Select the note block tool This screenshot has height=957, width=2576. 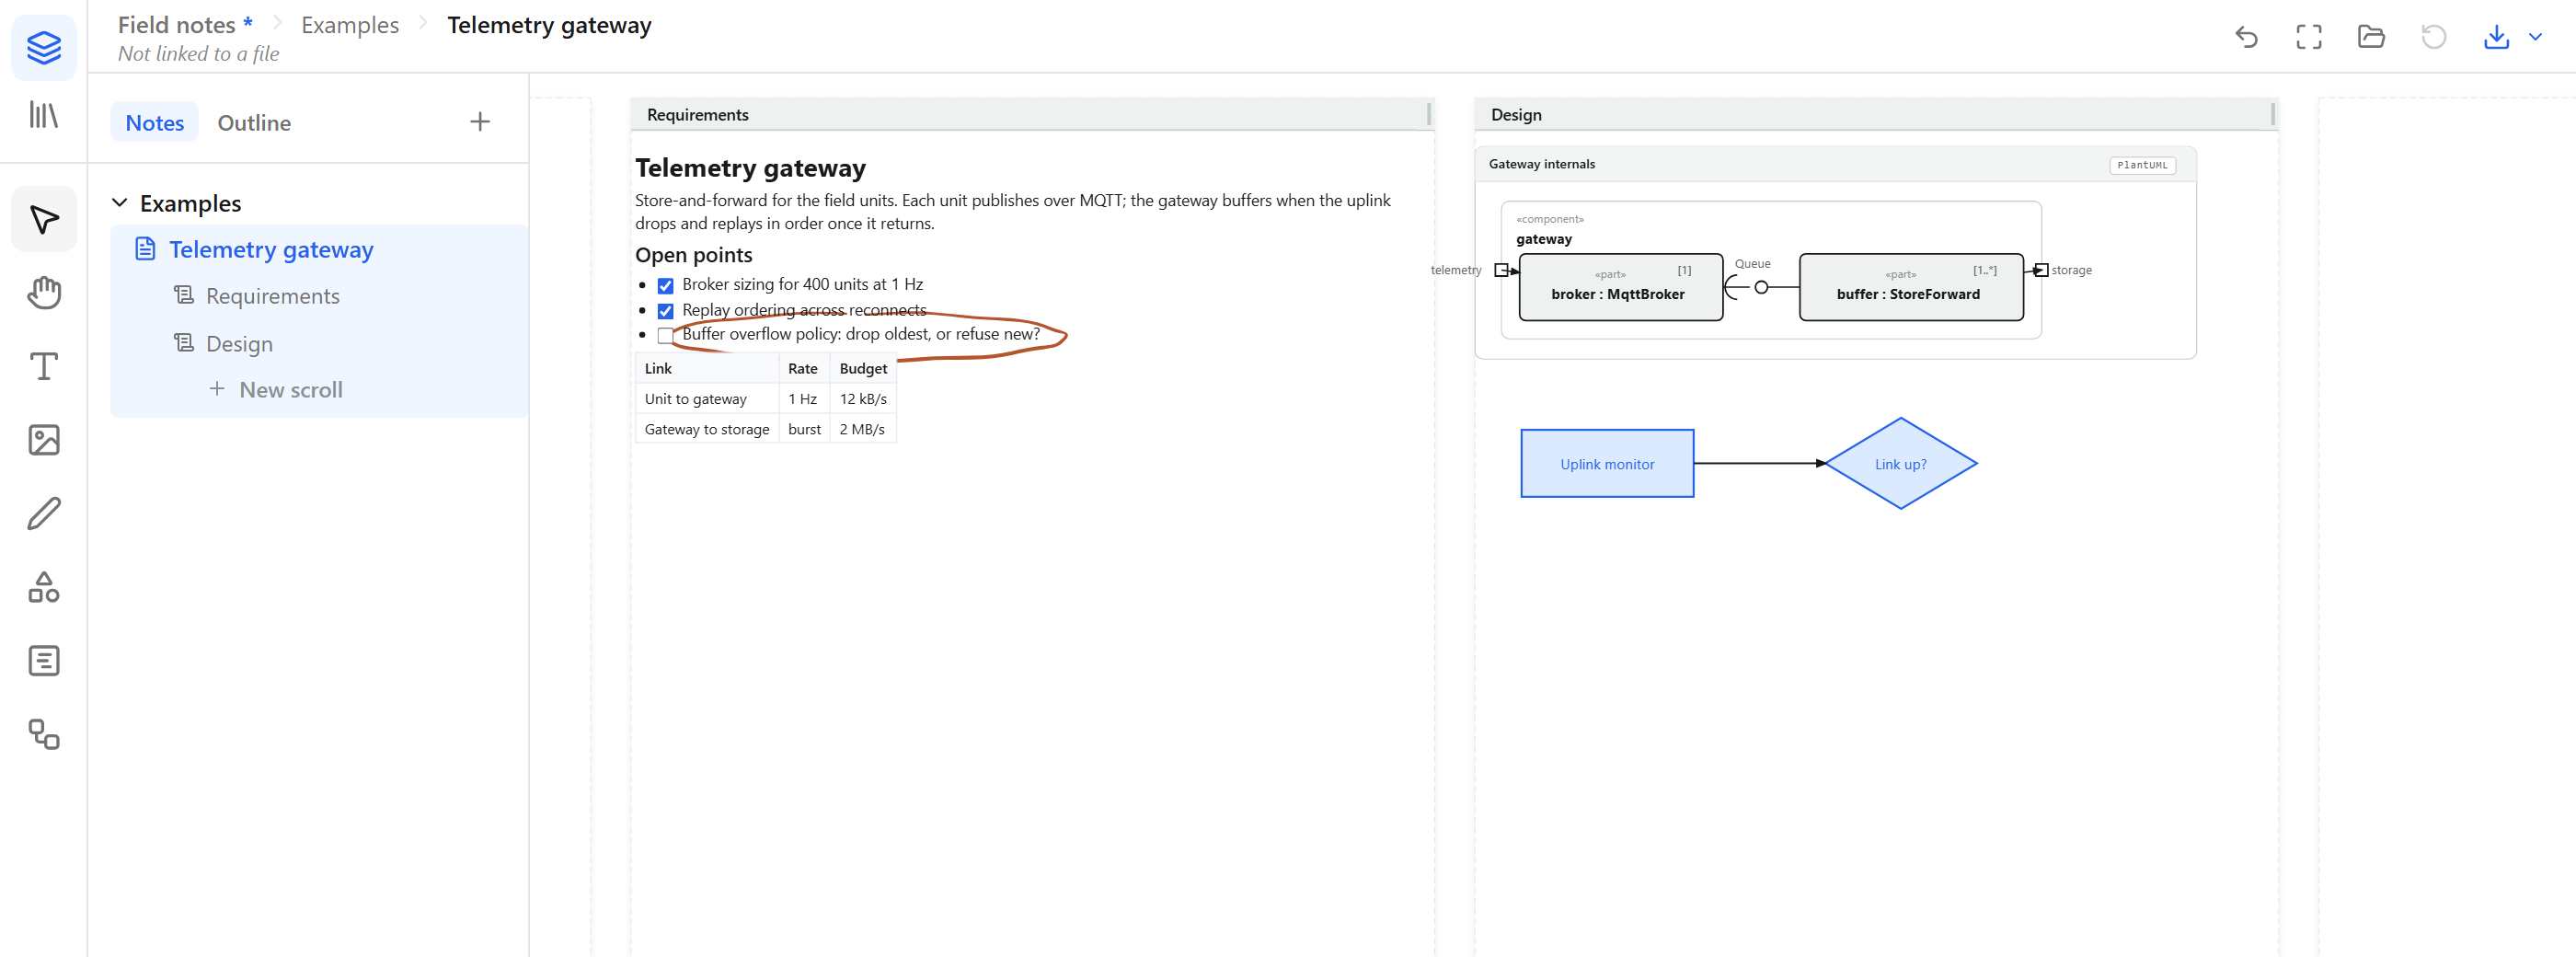tap(44, 661)
